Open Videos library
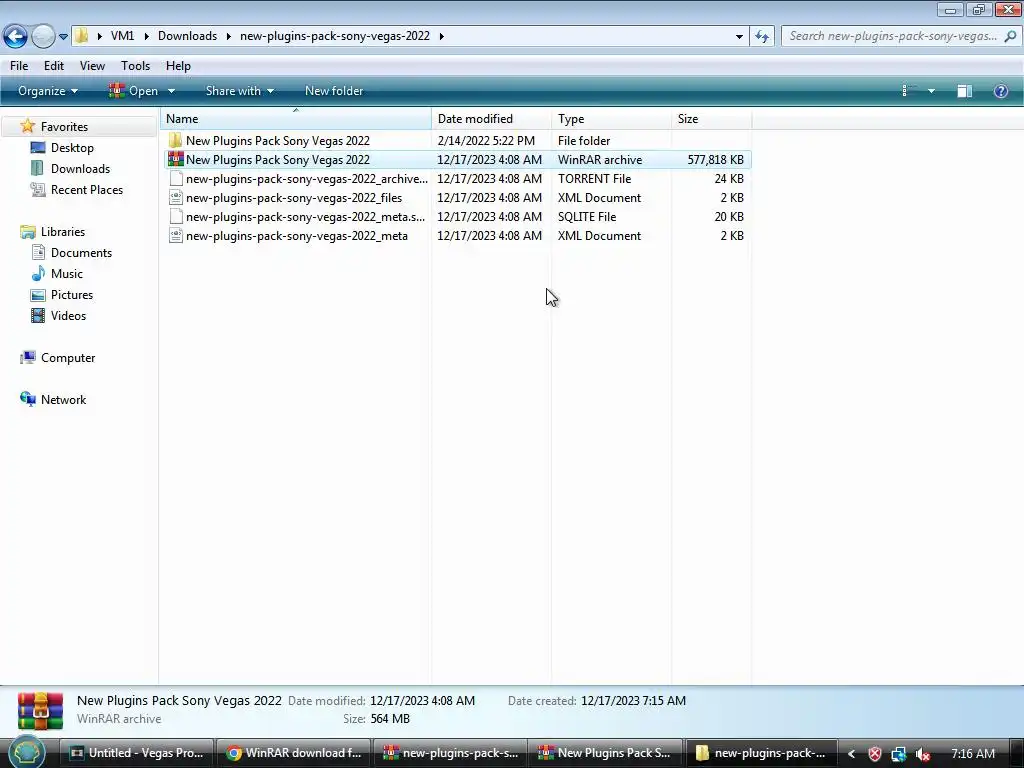Image resolution: width=1024 pixels, height=768 pixels. click(68, 315)
